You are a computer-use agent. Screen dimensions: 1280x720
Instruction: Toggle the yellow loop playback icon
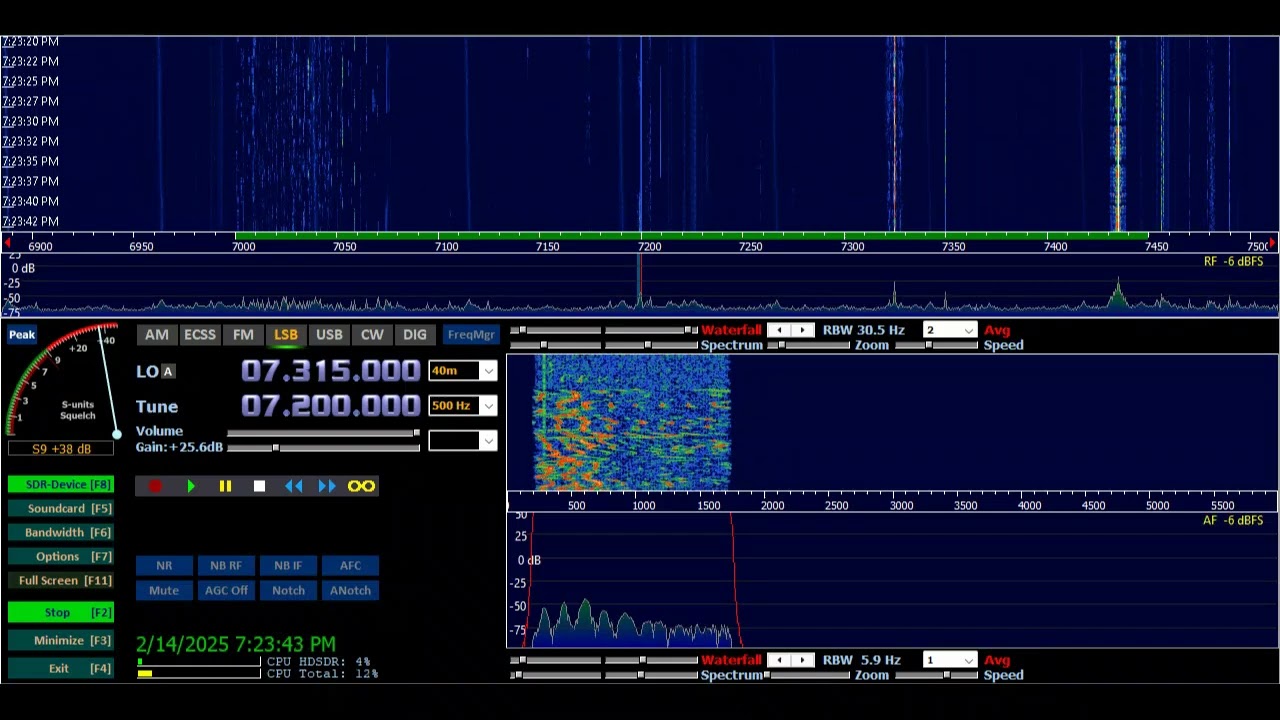[361, 486]
